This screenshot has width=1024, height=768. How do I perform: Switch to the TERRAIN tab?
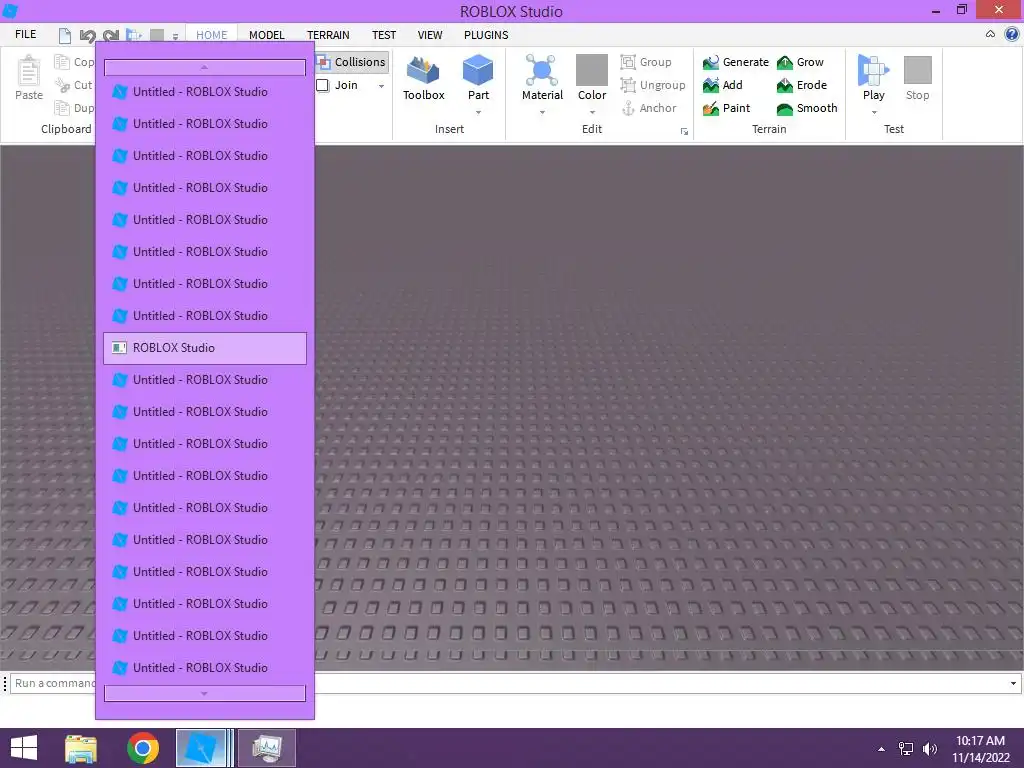tap(328, 35)
